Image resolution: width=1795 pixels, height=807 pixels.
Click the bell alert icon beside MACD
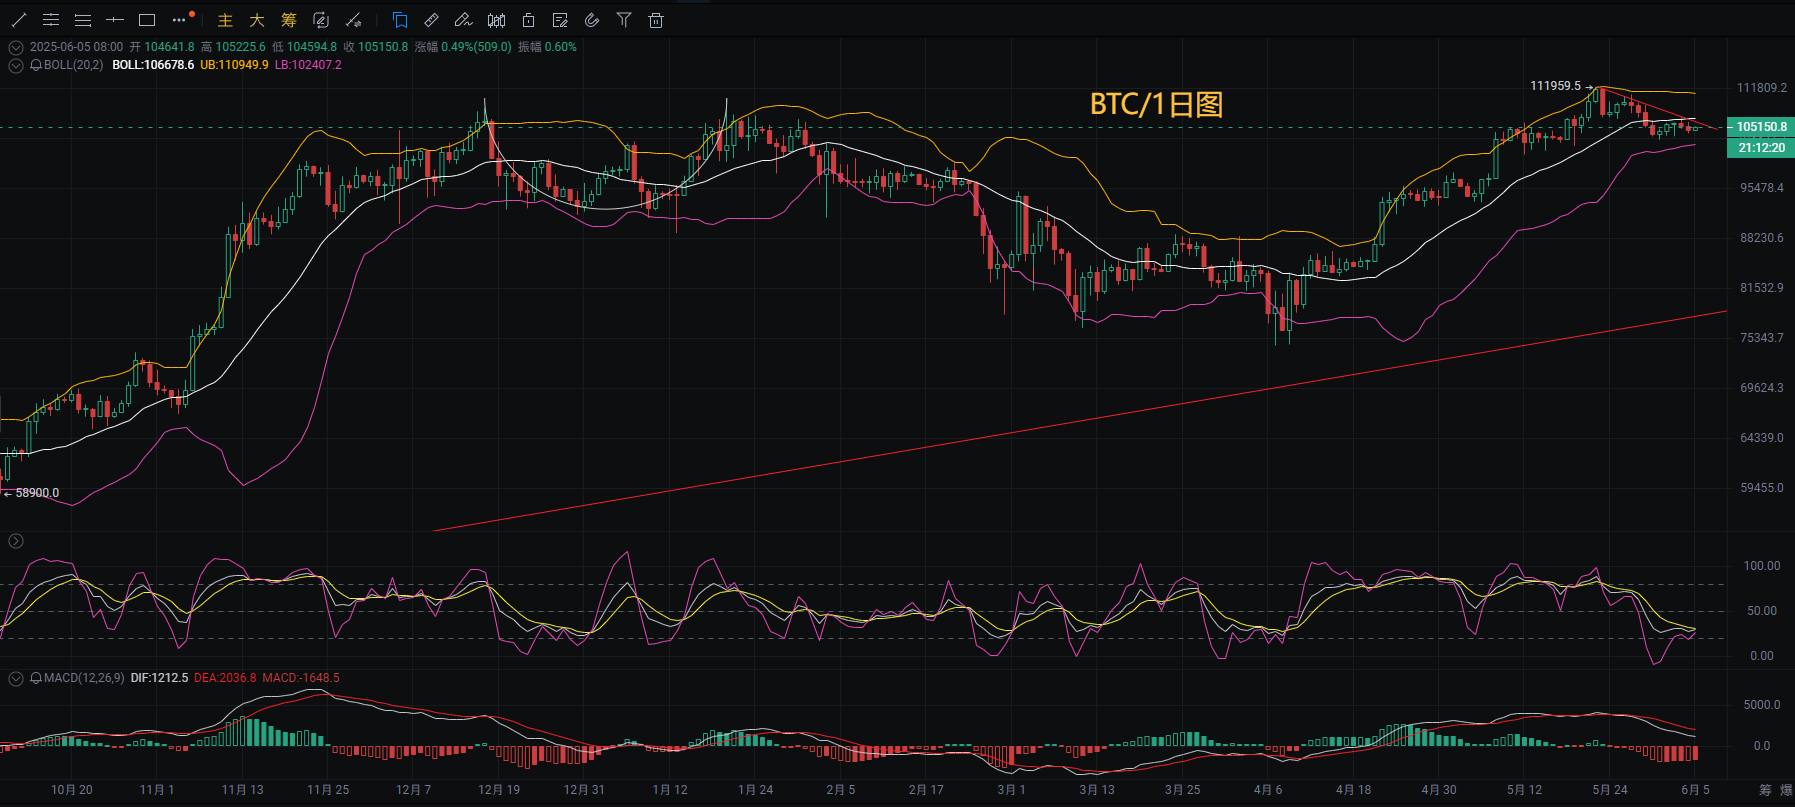click(36, 678)
